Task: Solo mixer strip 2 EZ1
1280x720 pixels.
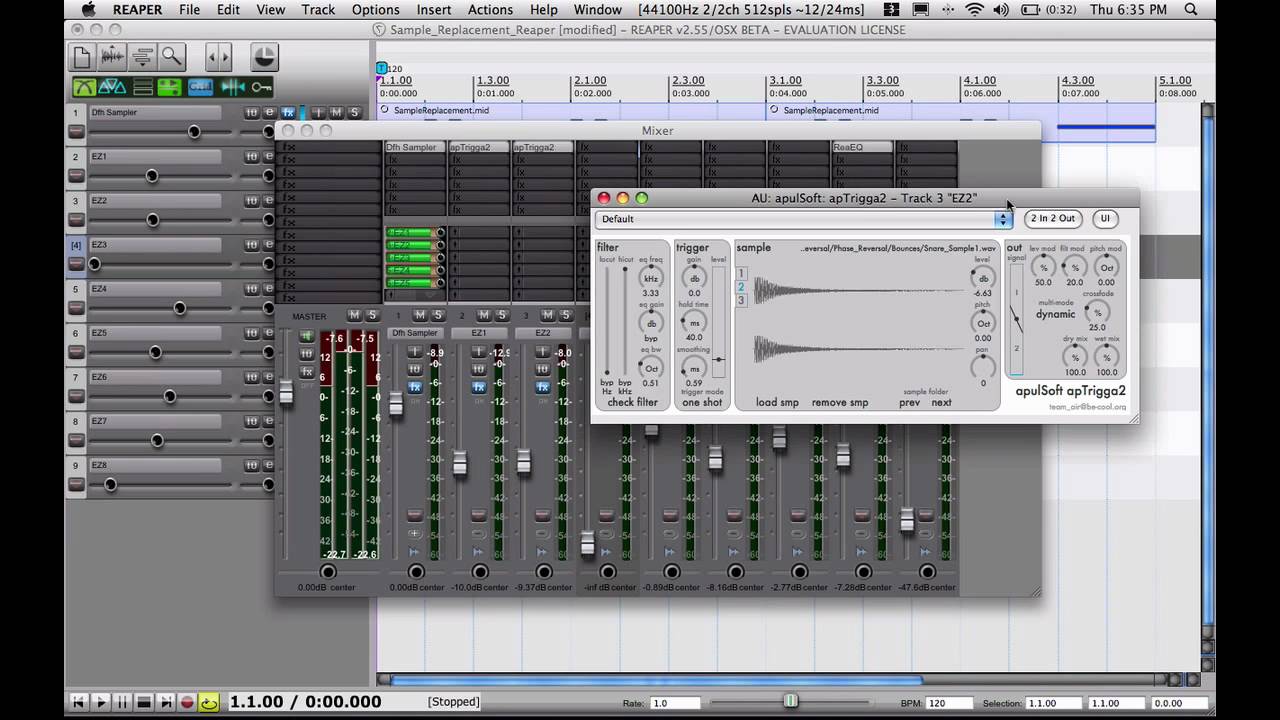Action: point(502,316)
